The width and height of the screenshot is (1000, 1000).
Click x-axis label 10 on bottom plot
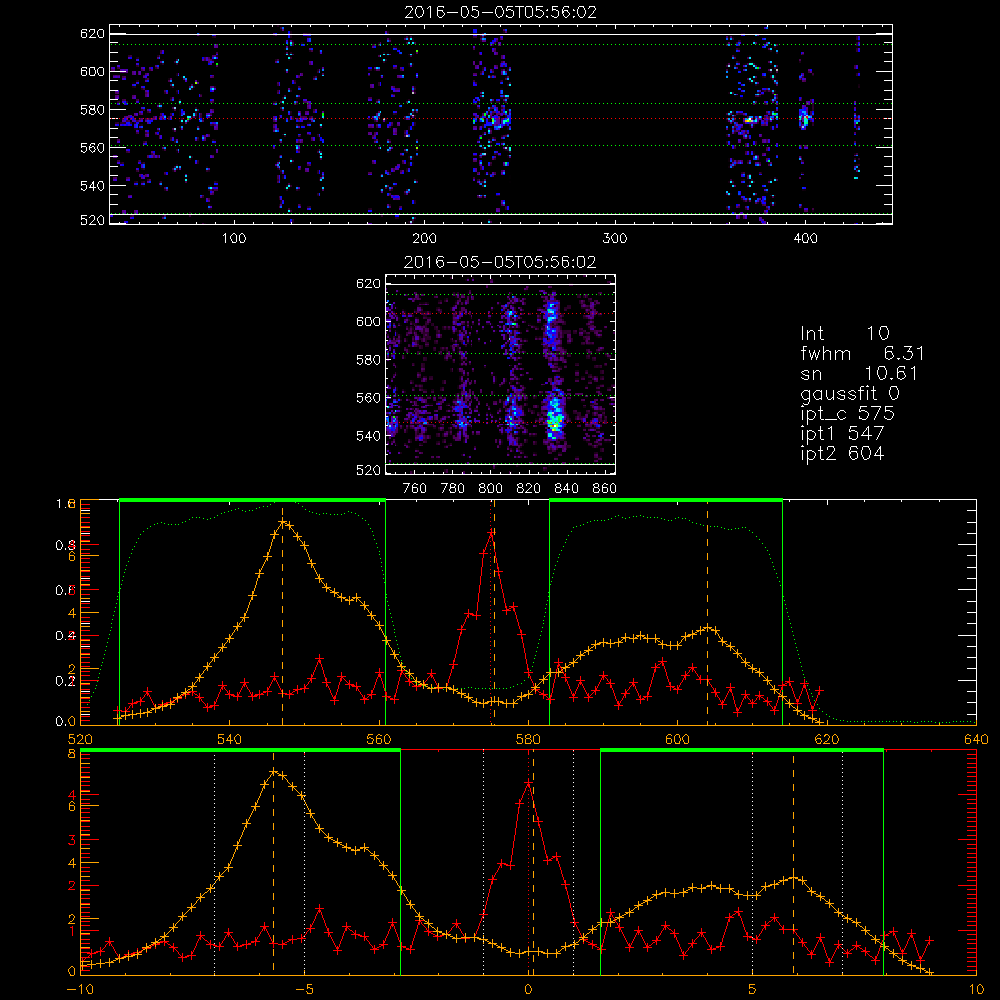pyautogui.click(x=976, y=990)
